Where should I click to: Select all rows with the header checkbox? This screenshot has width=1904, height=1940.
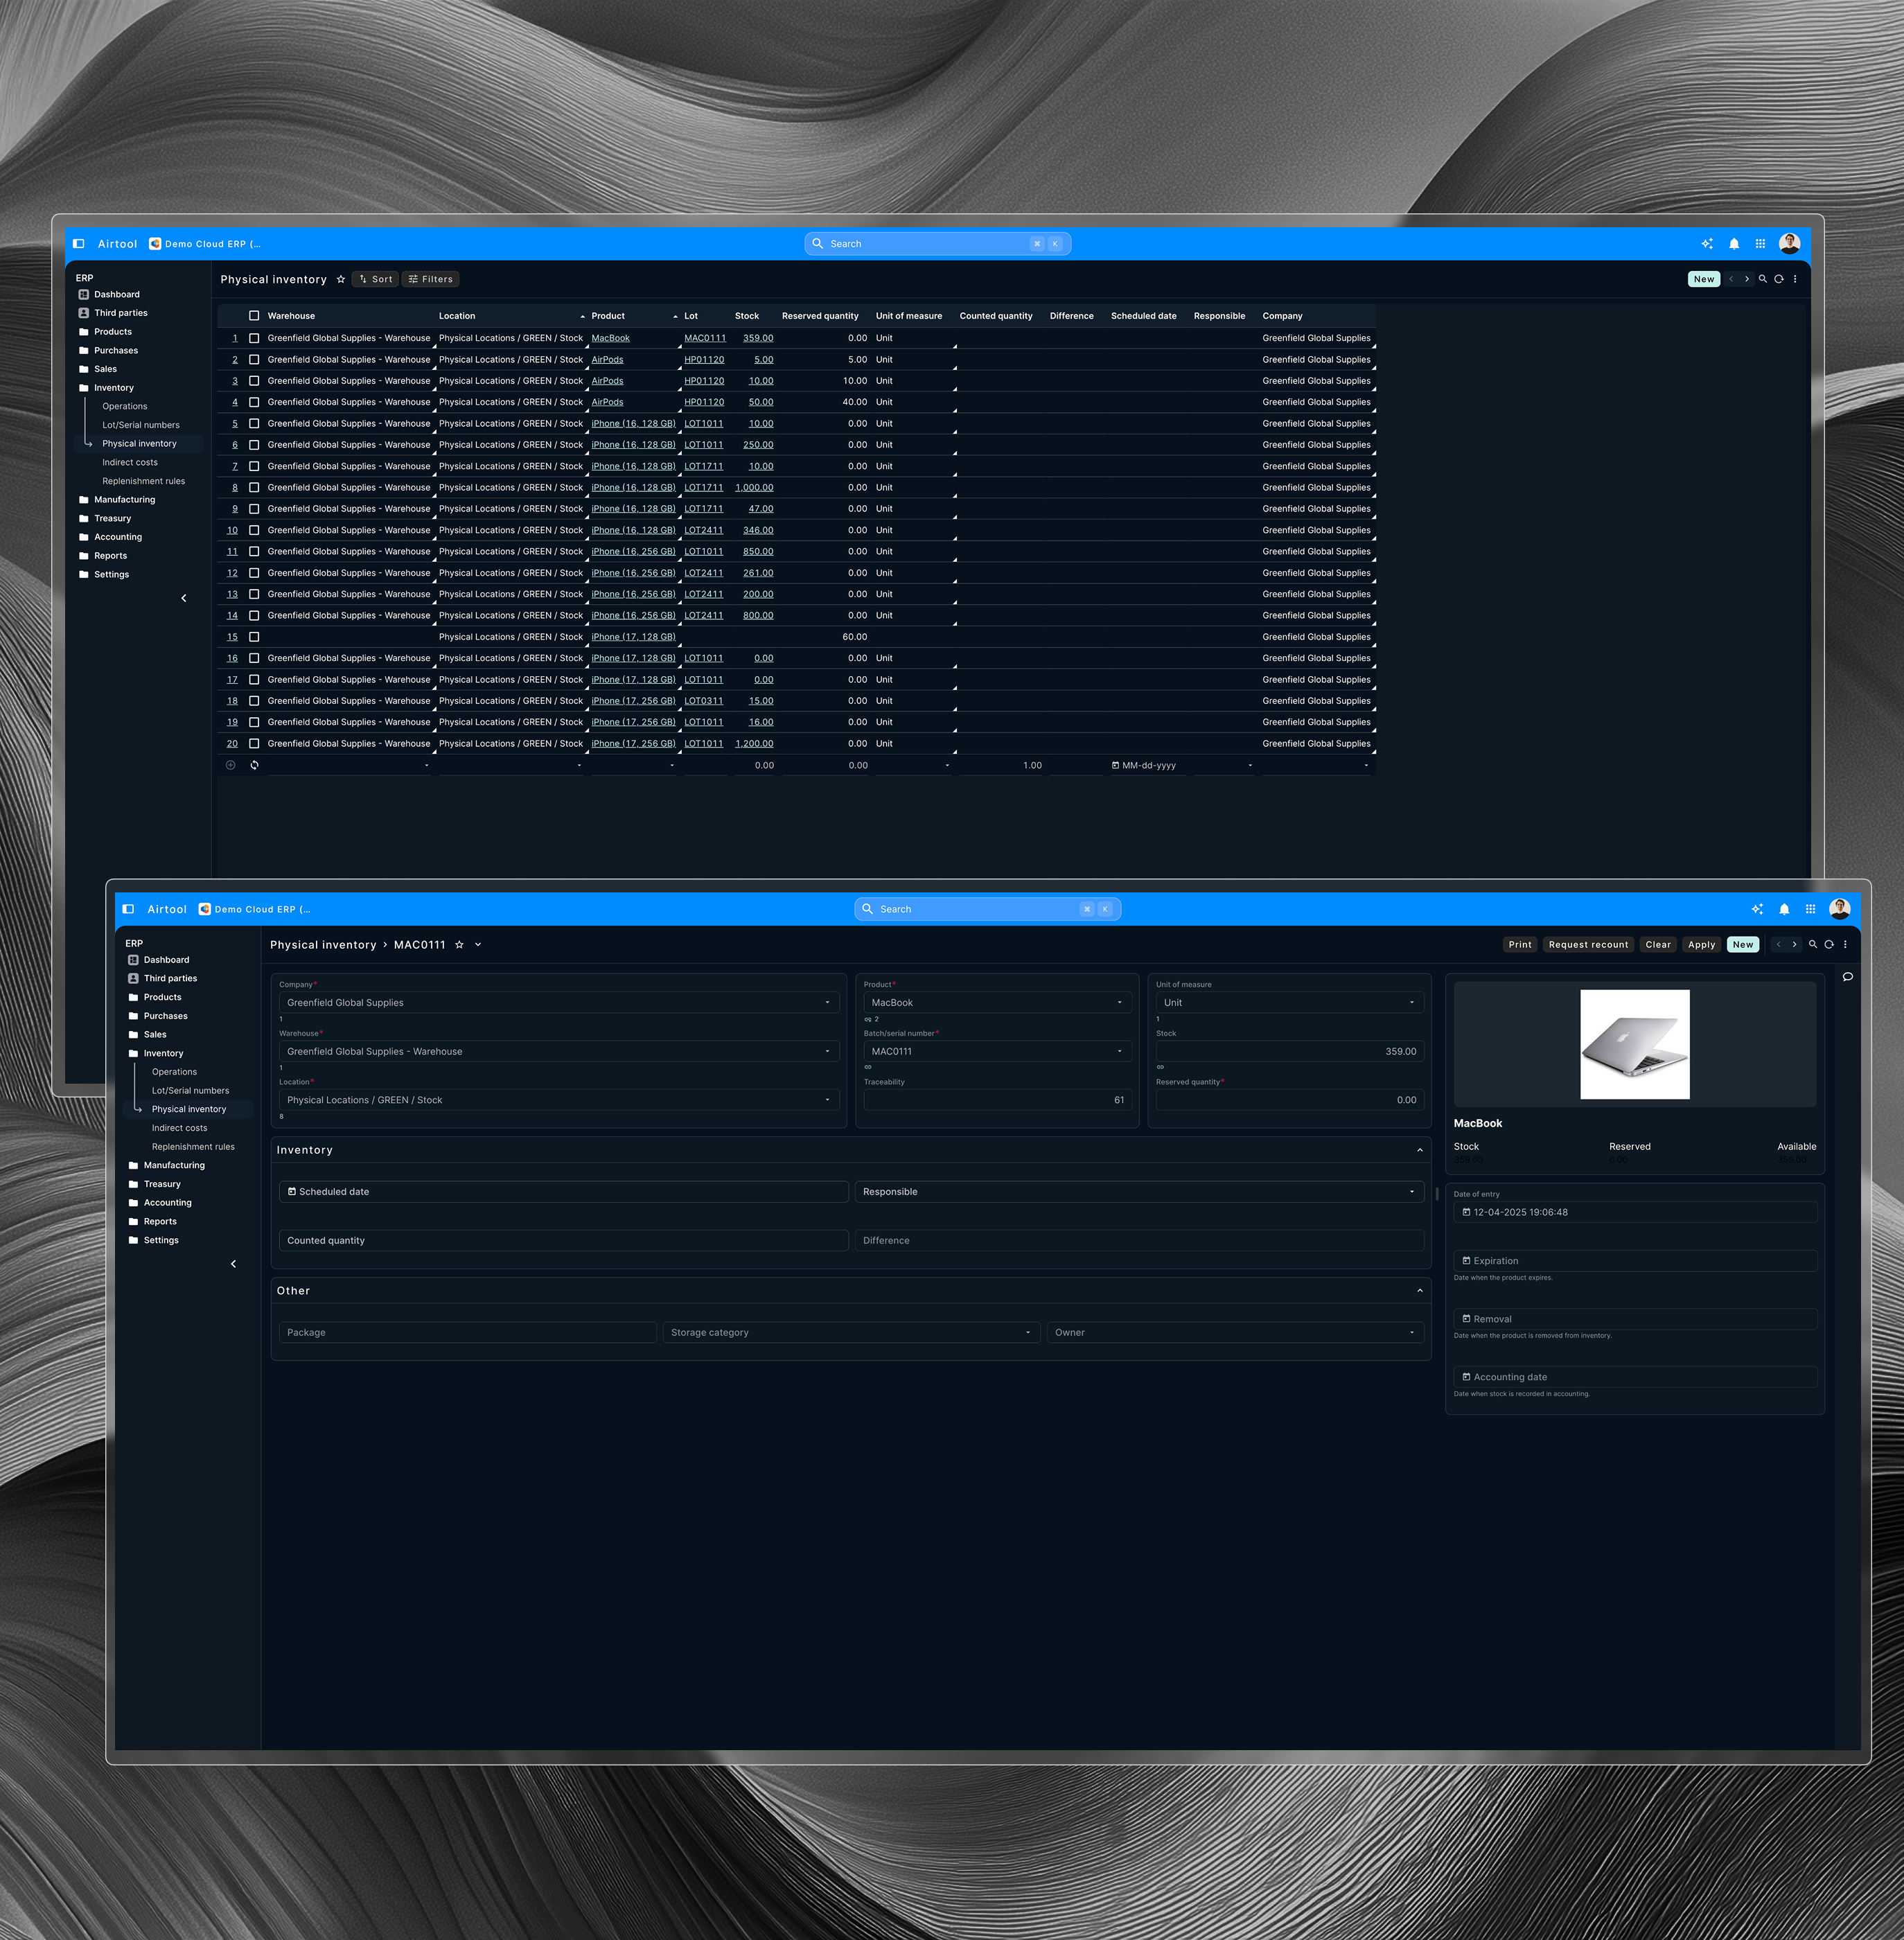[x=254, y=316]
